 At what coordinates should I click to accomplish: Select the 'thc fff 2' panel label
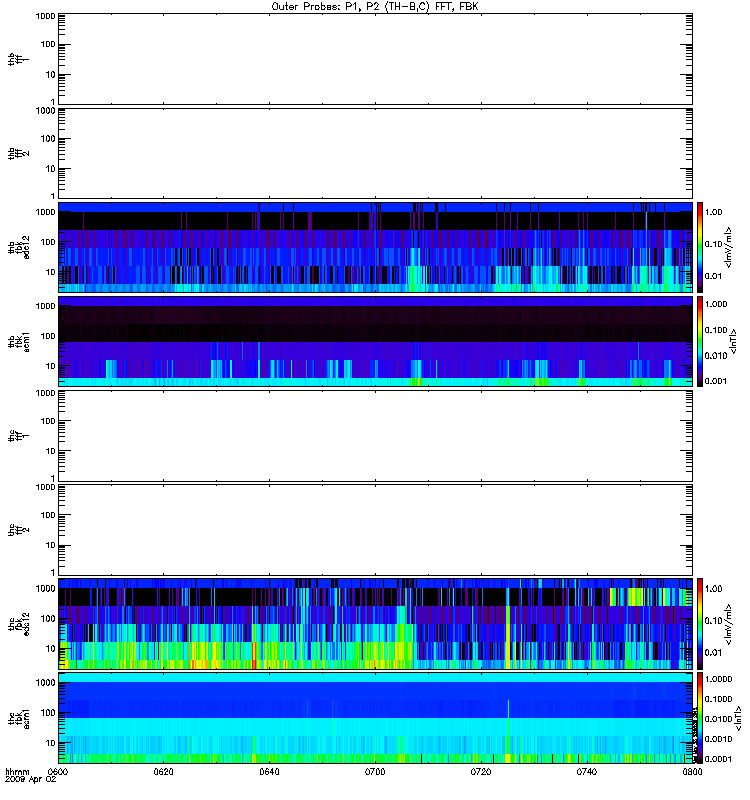tap(18, 530)
